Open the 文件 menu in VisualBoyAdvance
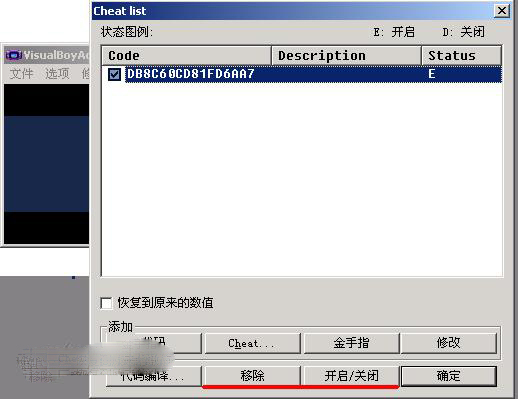Image resolution: width=518 pixels, height=399 pixels. click(21, 73)
